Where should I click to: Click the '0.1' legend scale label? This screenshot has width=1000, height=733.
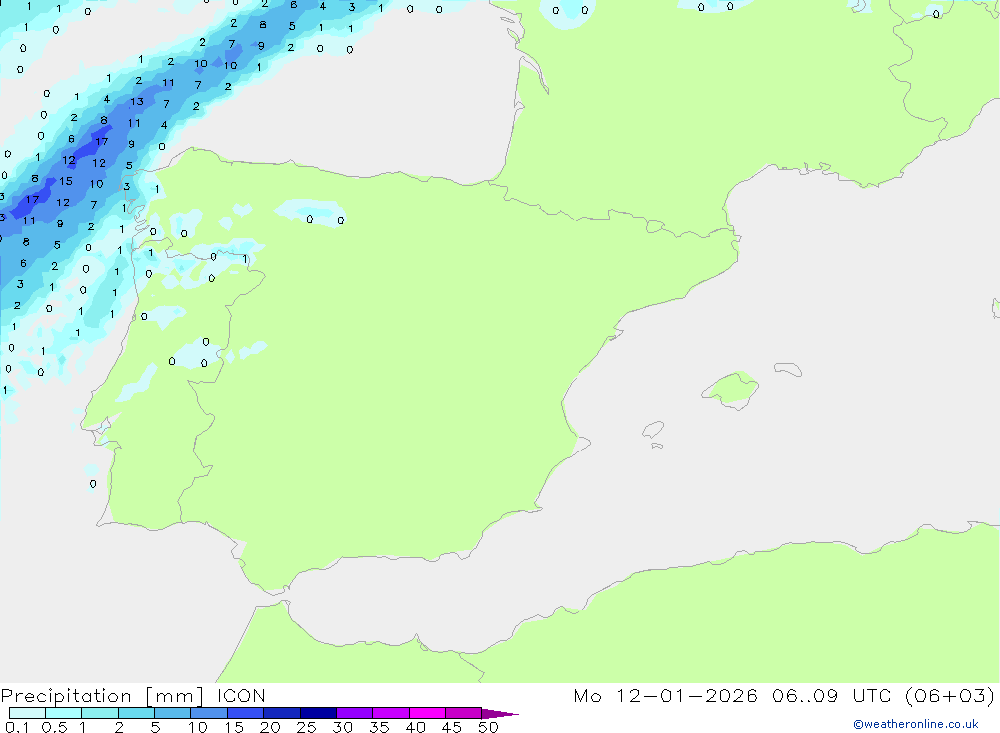tap(17, 727)
